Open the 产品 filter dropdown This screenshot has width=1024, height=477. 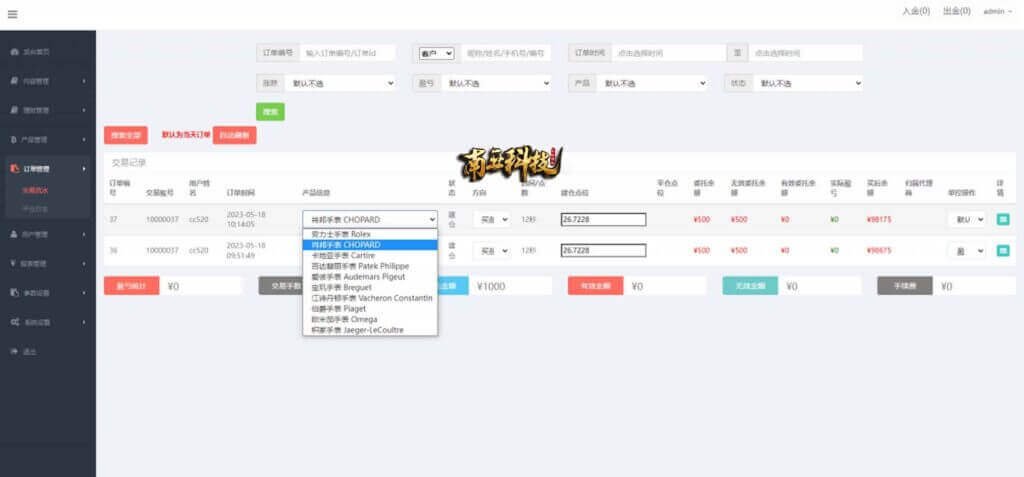651,83
